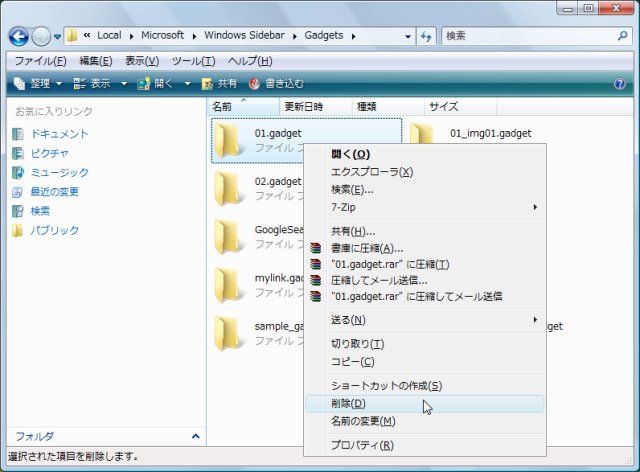Select the 01_img01.gadget folder
This screenshot has height=472, width=640.
click(491, 133)
